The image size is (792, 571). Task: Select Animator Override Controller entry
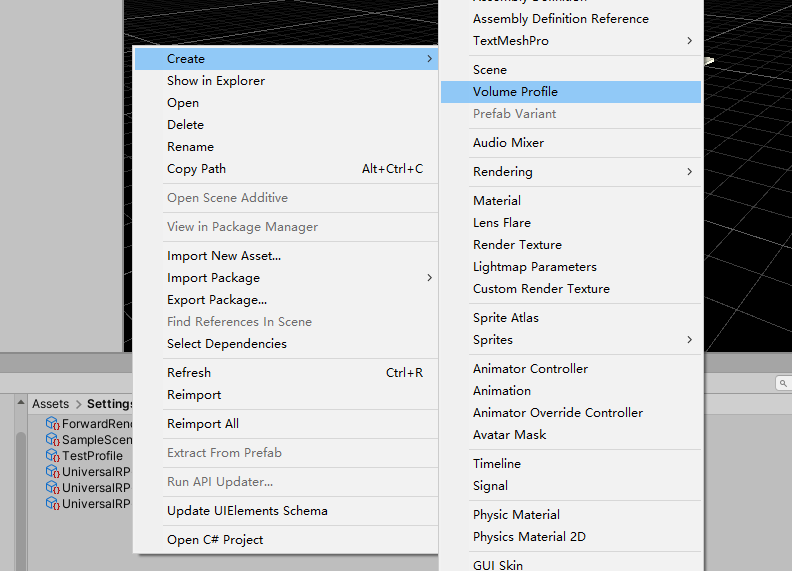[571, 413]
